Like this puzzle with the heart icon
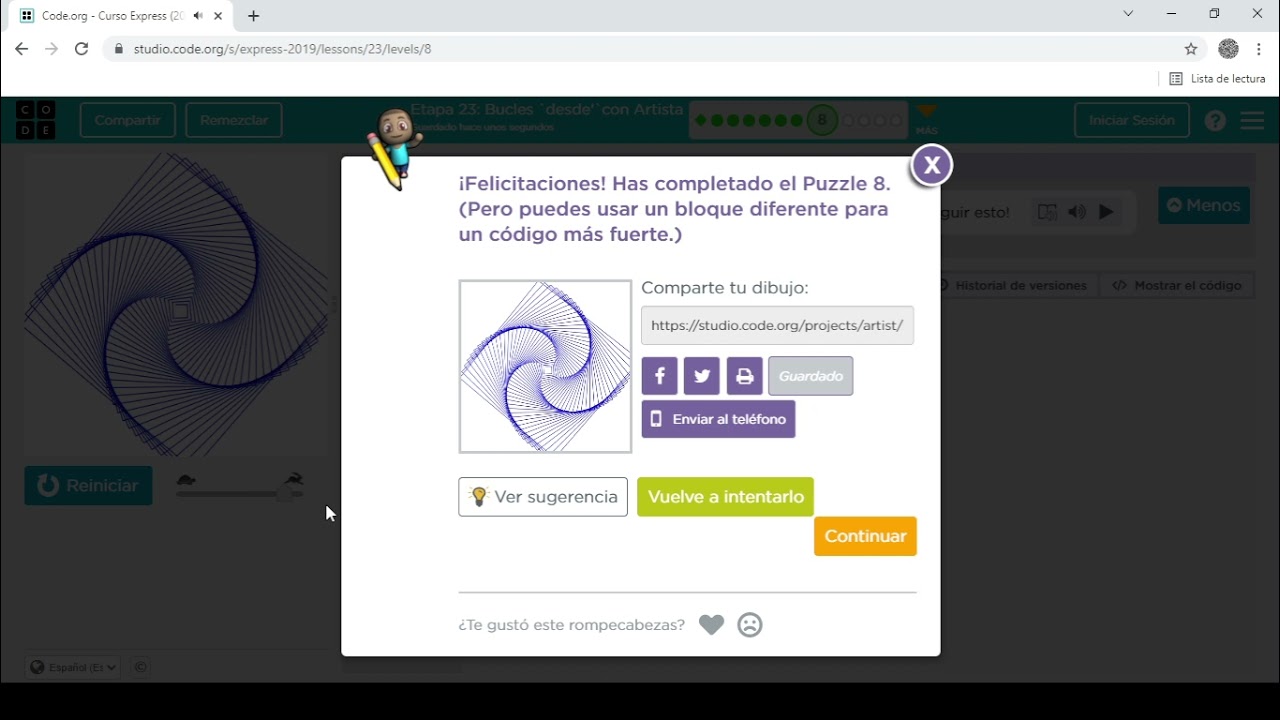 tap(711, 625)
